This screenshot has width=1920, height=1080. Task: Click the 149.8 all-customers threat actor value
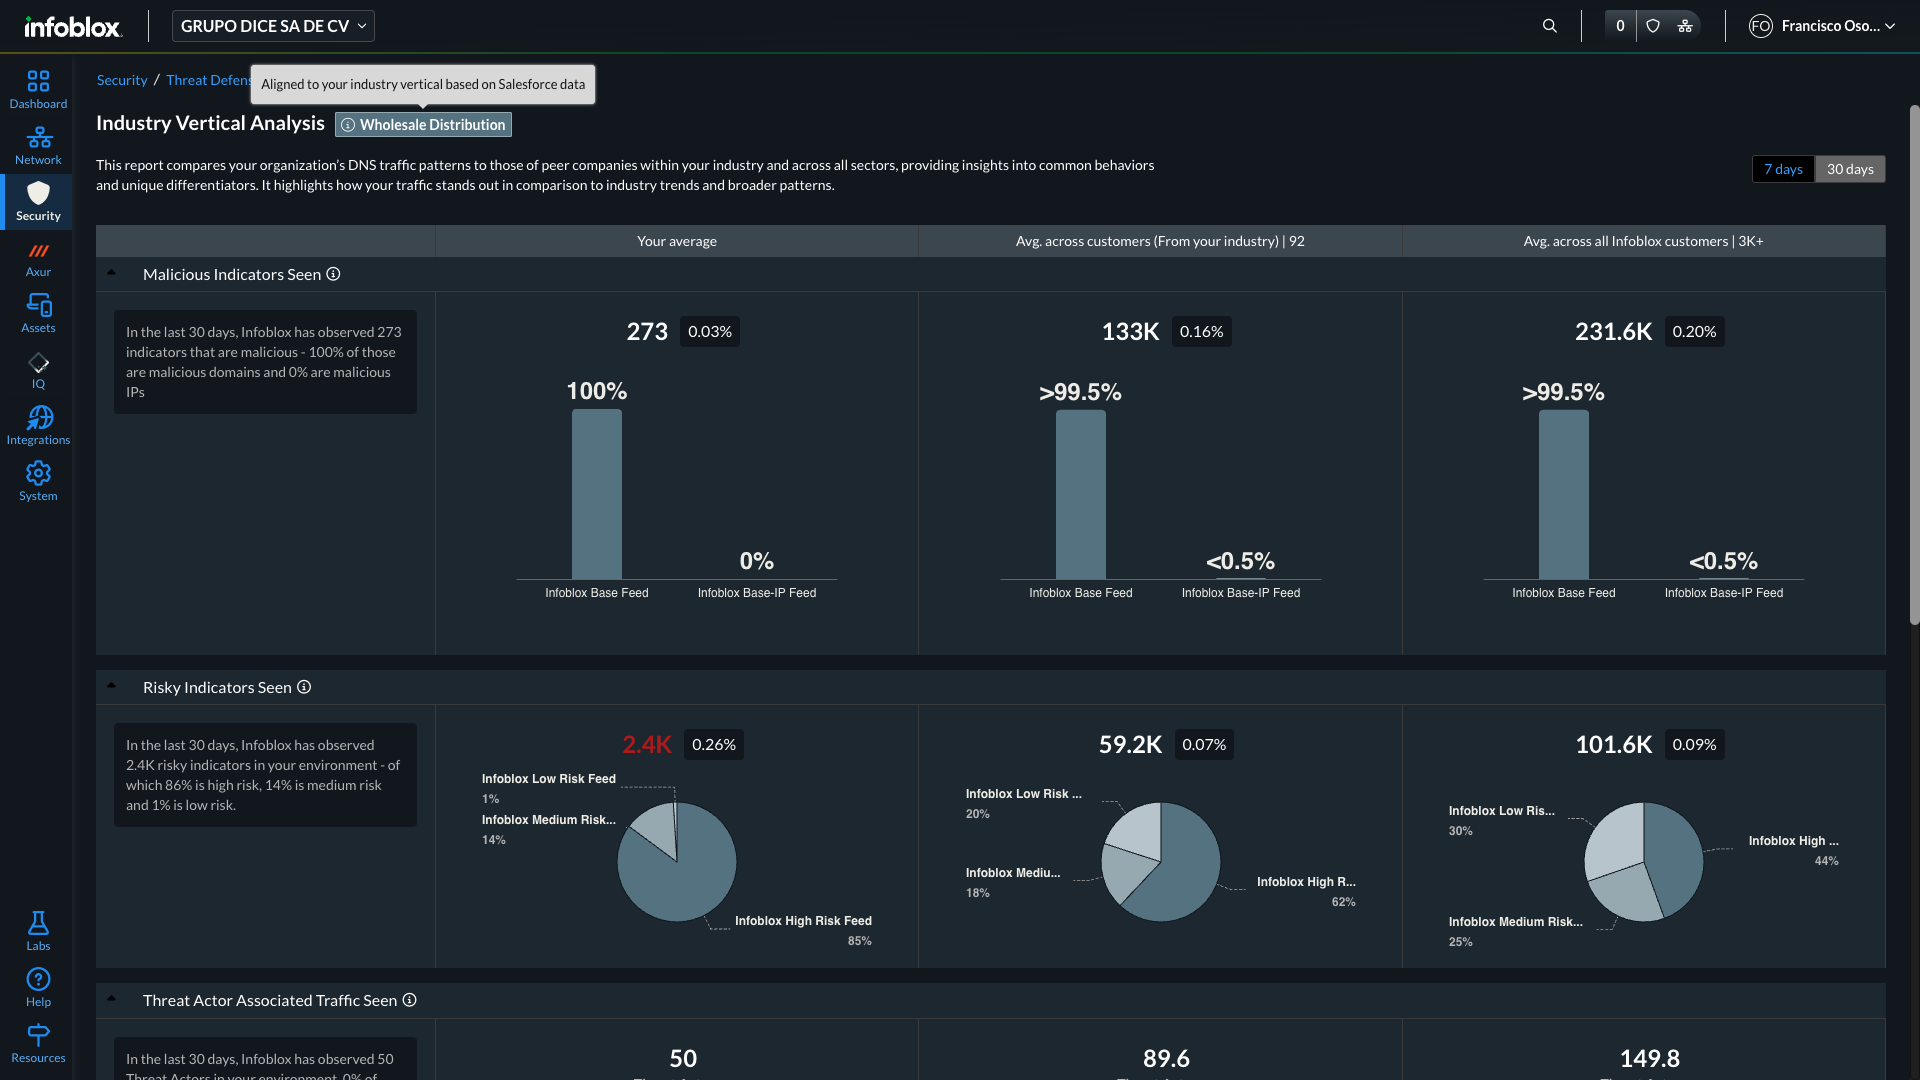pyautogui.click(x=1649, y=1059)
